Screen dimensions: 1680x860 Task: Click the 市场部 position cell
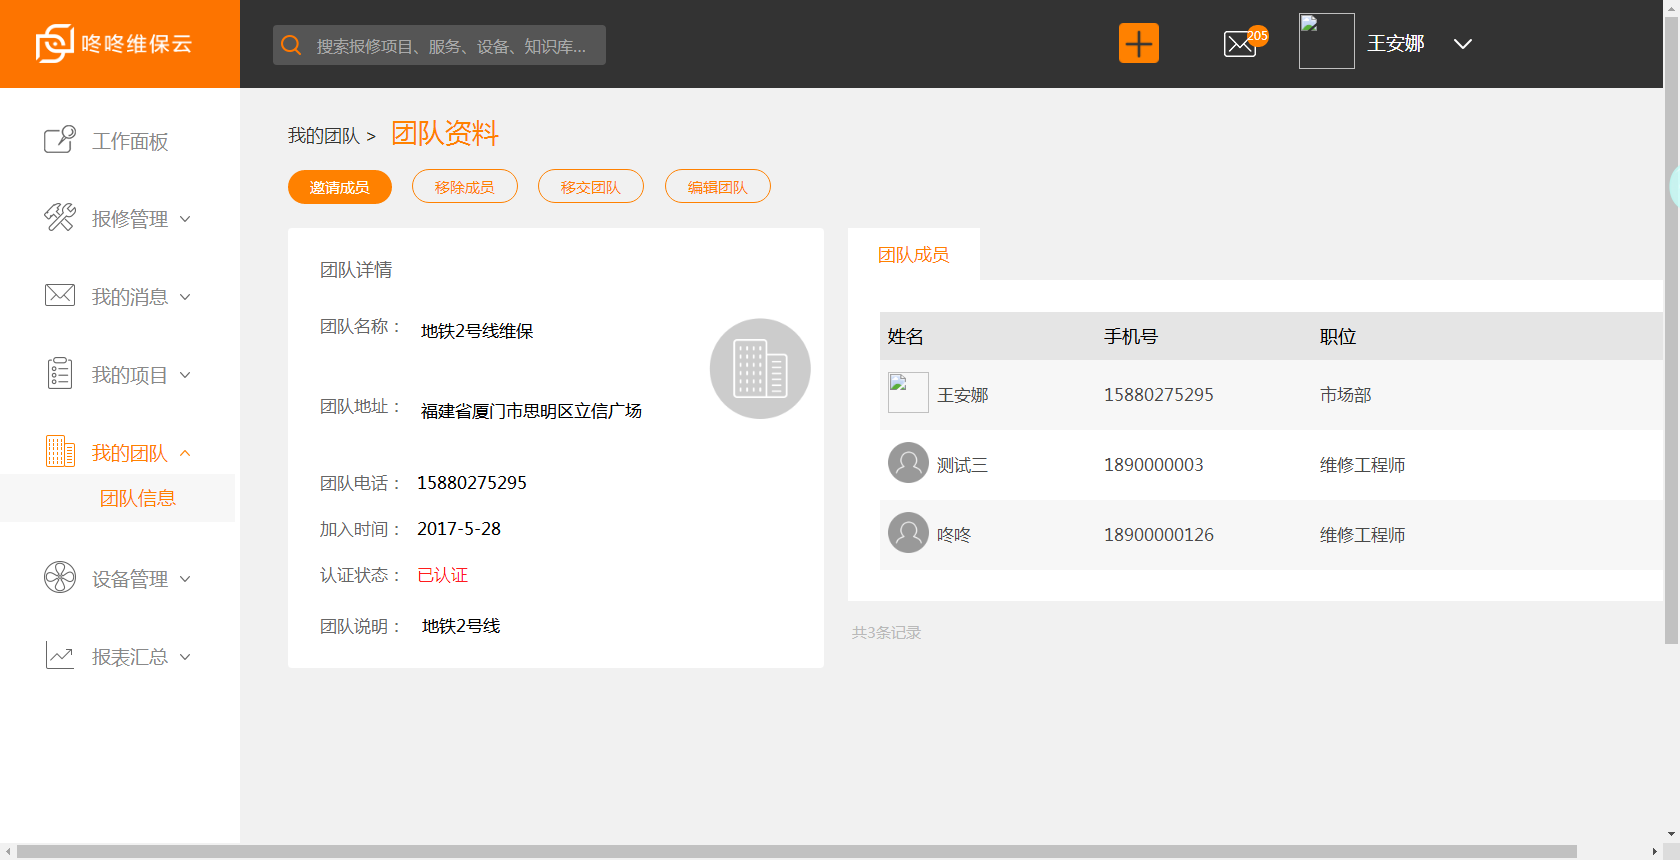tap(1346, 395)
